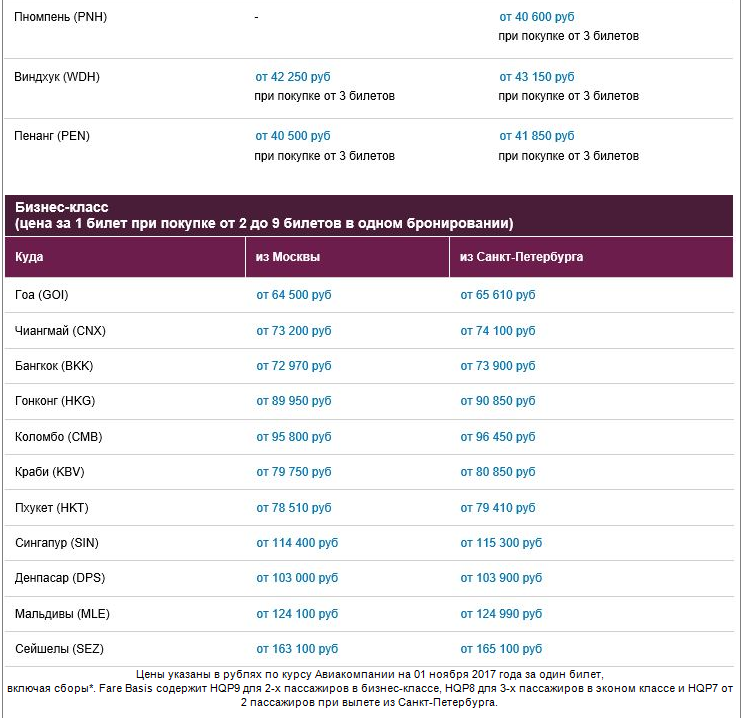
Task: Click the Коломбо (CMB) row label
Action: [x=58, y=437]
